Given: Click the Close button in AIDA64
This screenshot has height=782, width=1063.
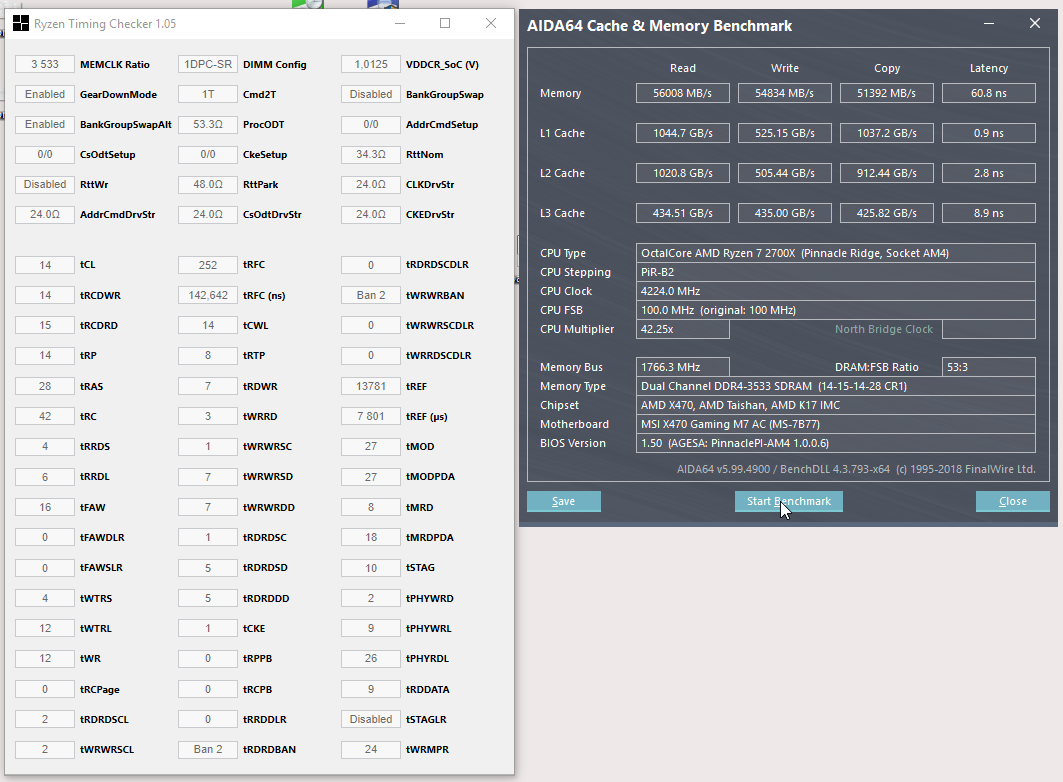Looking at the screenshot, I should [1013, 501].
